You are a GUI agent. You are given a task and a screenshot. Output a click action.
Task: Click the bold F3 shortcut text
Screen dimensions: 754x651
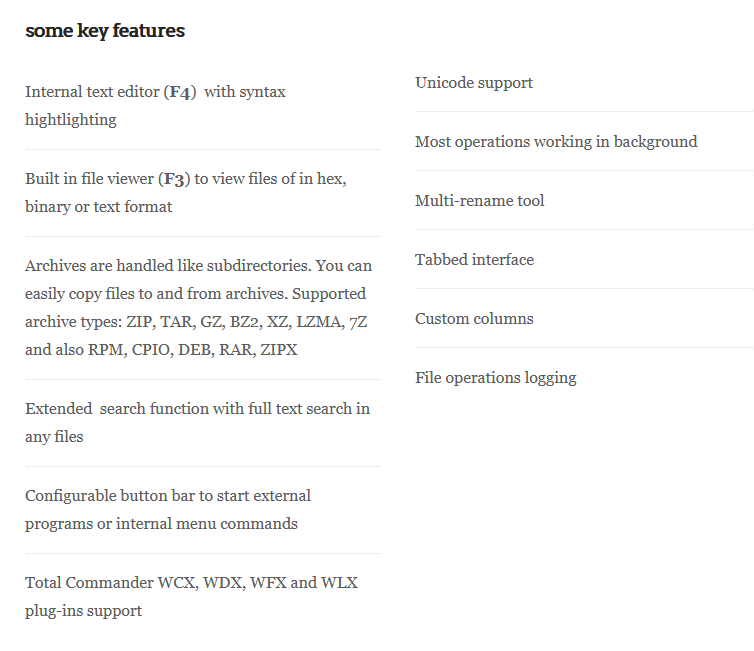point(175,180)
